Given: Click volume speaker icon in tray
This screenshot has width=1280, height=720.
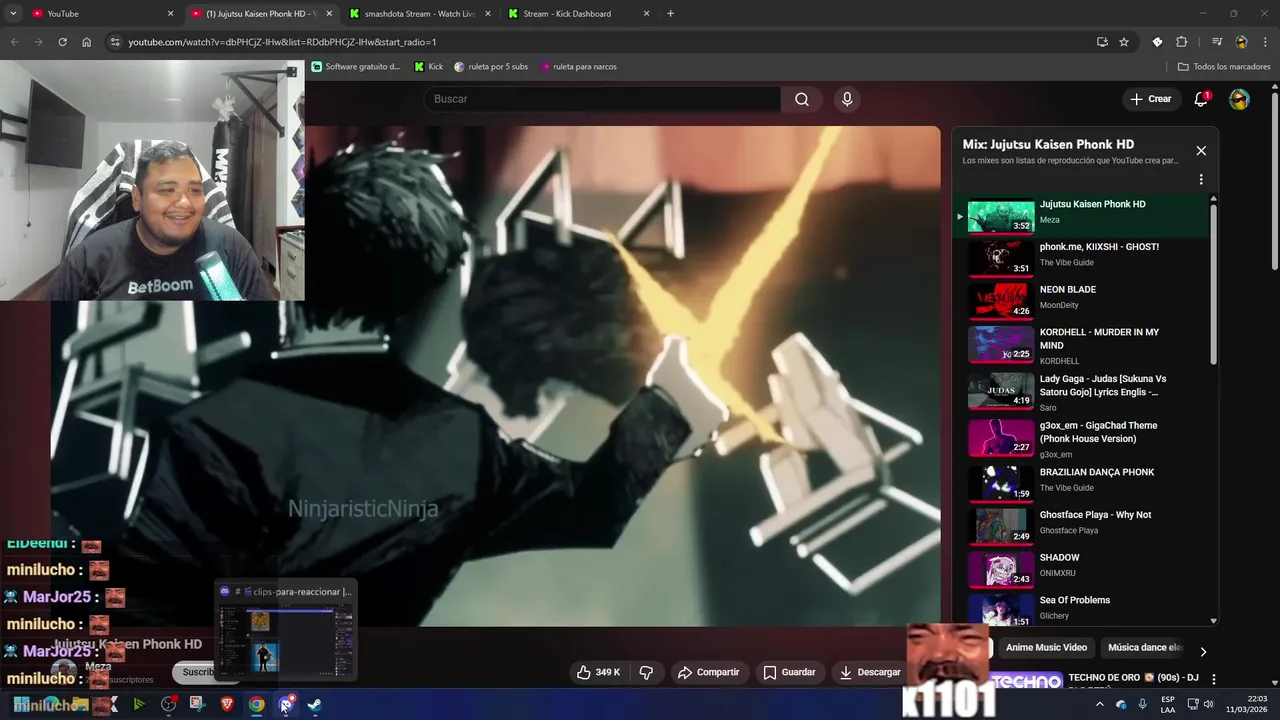Looking at the screenshot, I should point(1211,704).
